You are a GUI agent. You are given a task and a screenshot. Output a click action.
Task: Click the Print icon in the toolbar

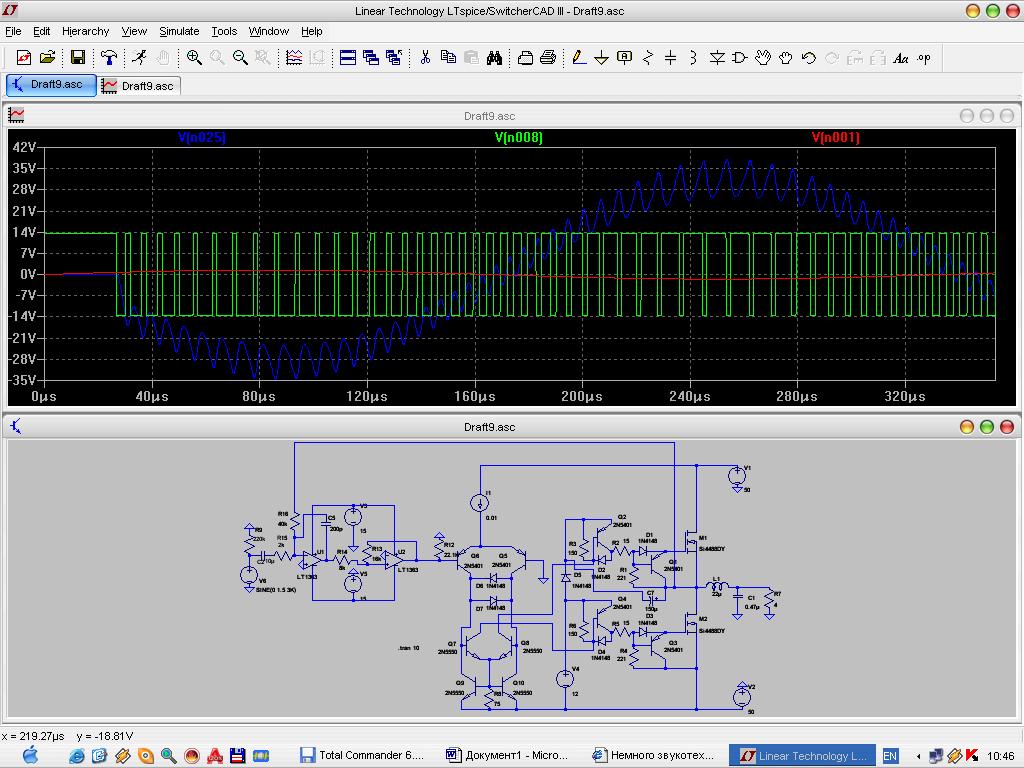(x=548, y=58)
